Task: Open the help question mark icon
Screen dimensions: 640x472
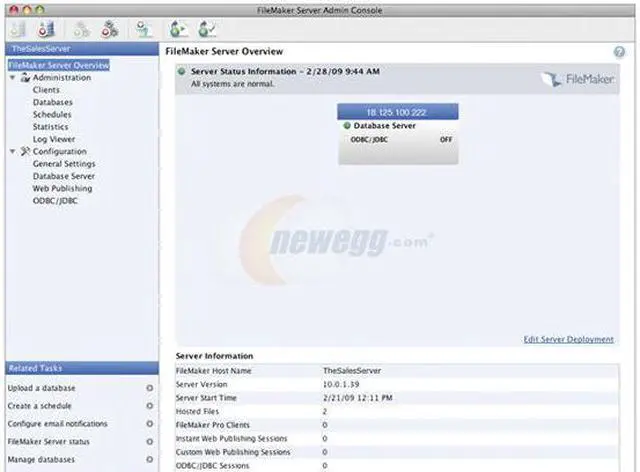Action: (x=619, y=52)
